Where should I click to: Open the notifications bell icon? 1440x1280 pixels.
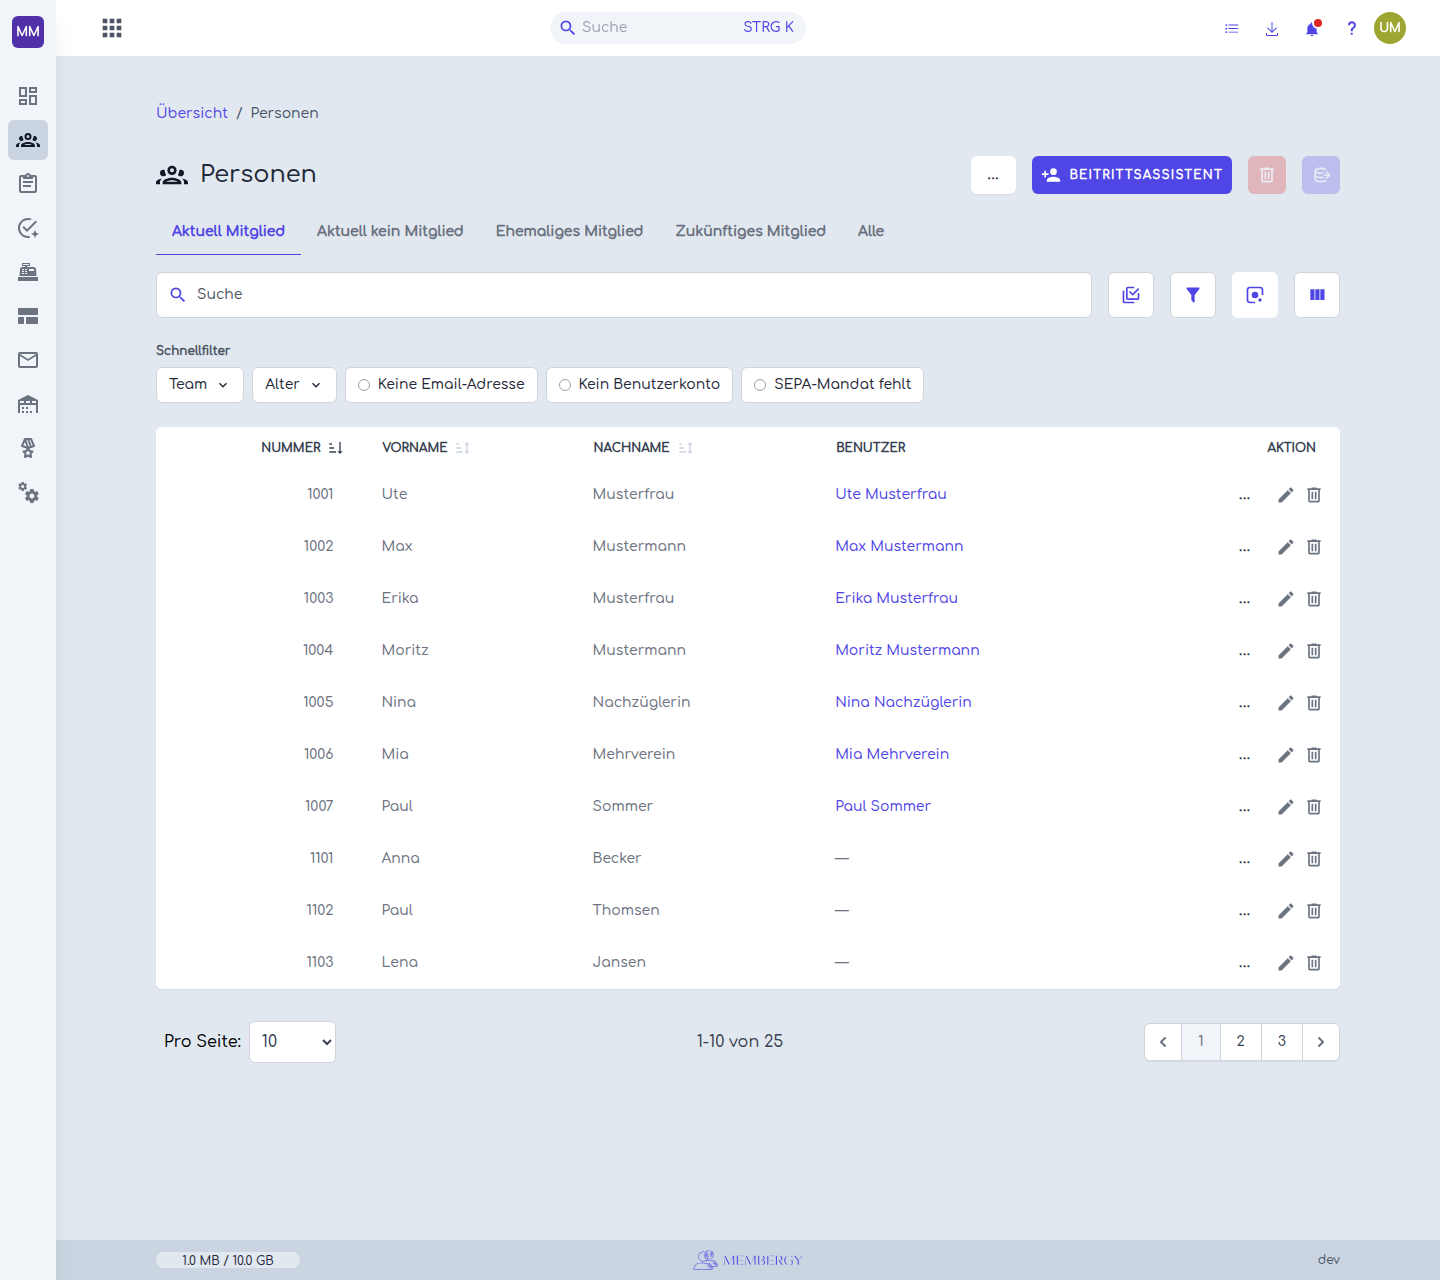1312,28
